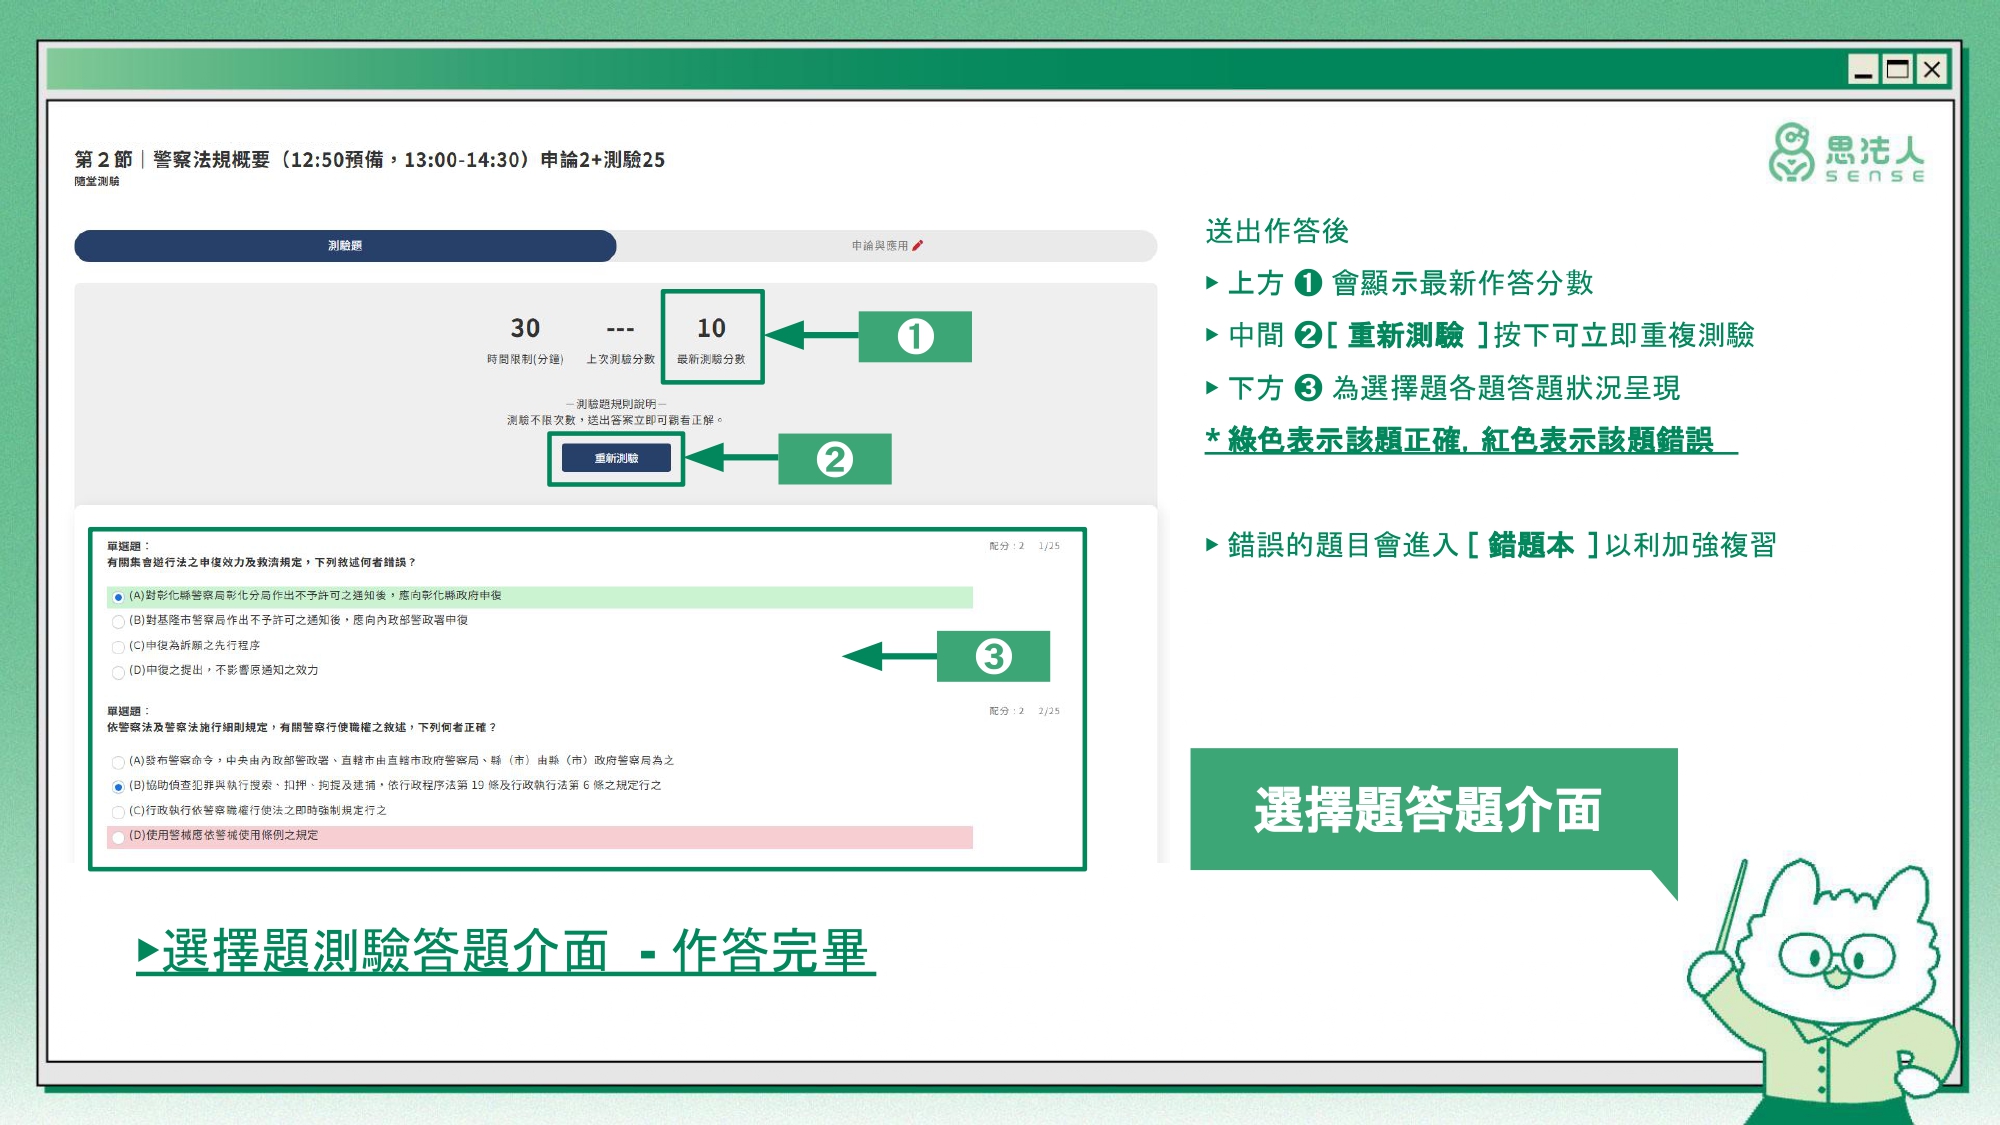
Task: Click the green number ① marker box
Action: pyautogui.click(x=915, y=336)
